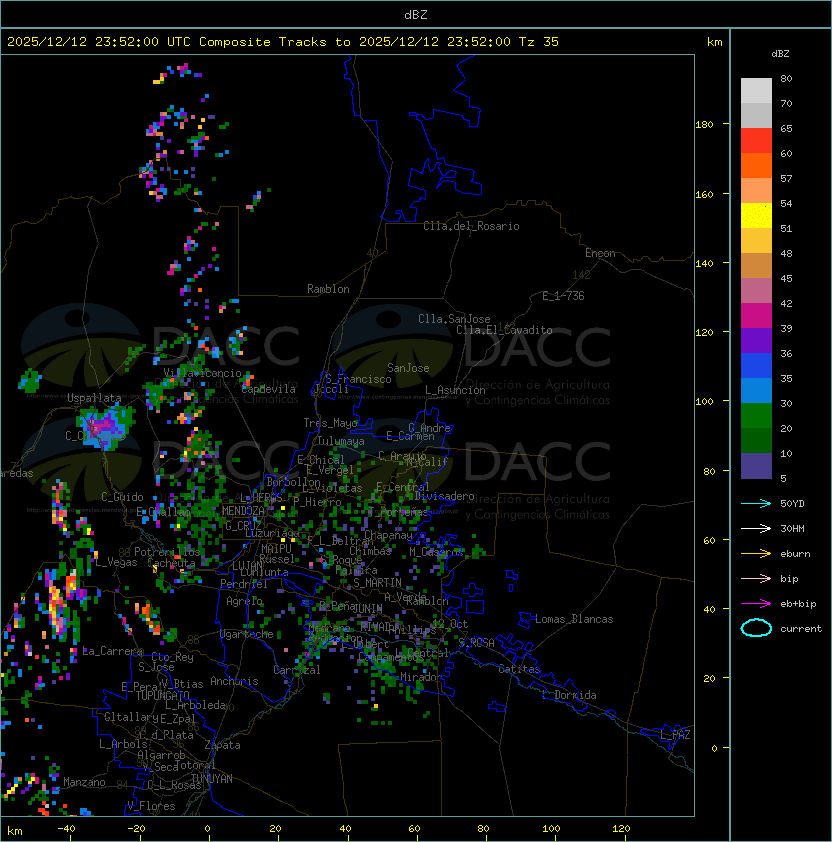Click the 'Clla.del_Rosario' label on map

pos(471,226)
